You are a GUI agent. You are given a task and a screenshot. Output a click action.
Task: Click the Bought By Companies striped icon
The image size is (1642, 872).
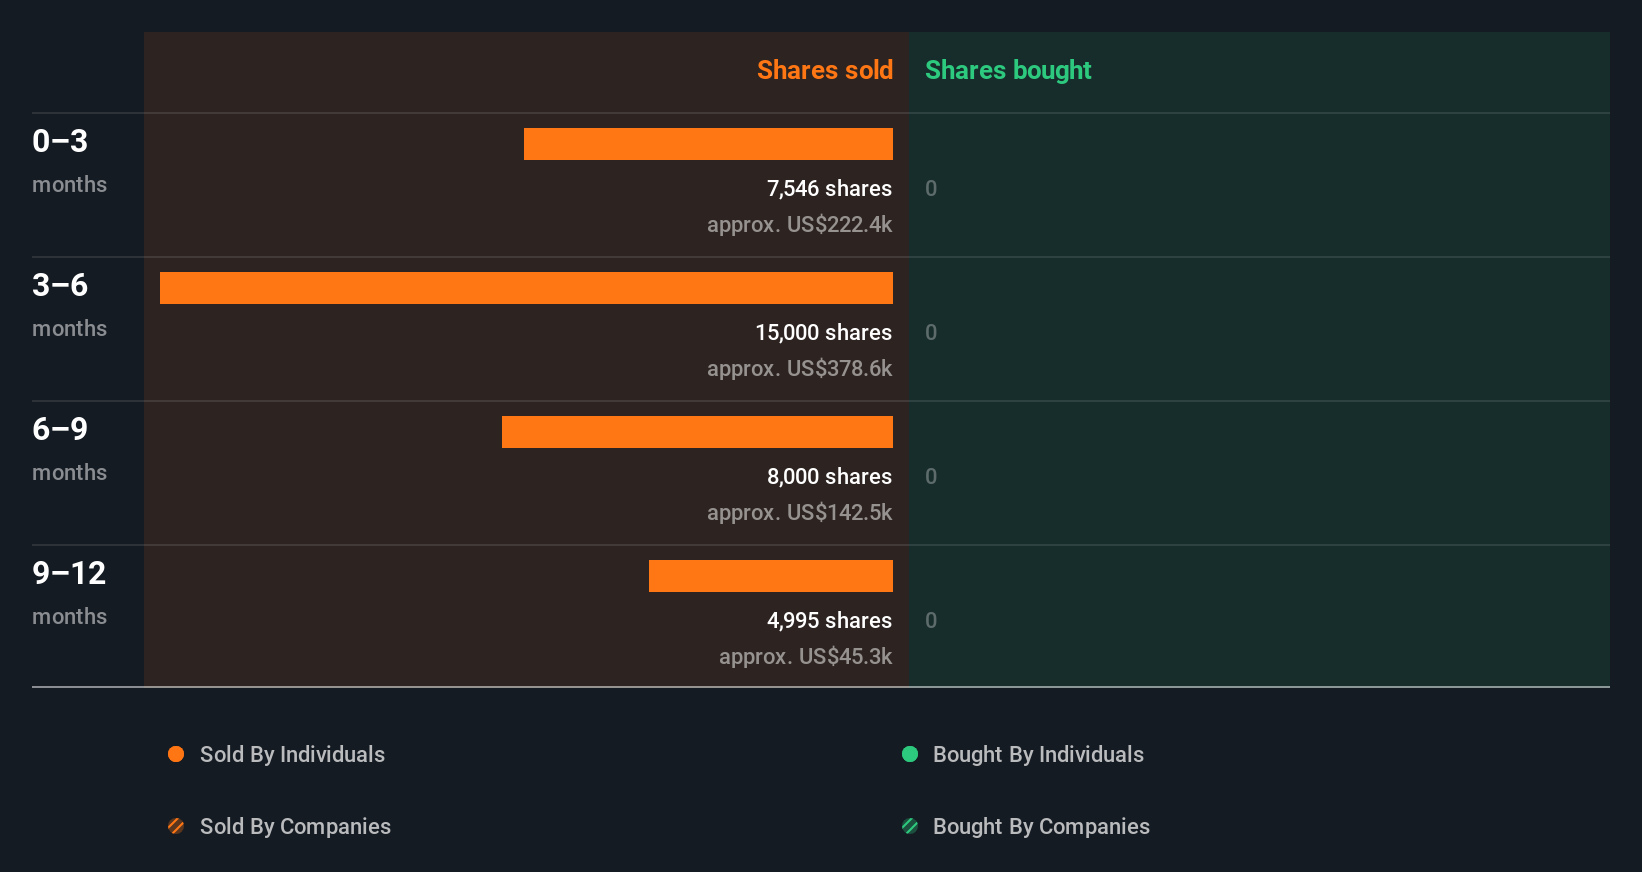pyautogui.click(x=910, y=826)
